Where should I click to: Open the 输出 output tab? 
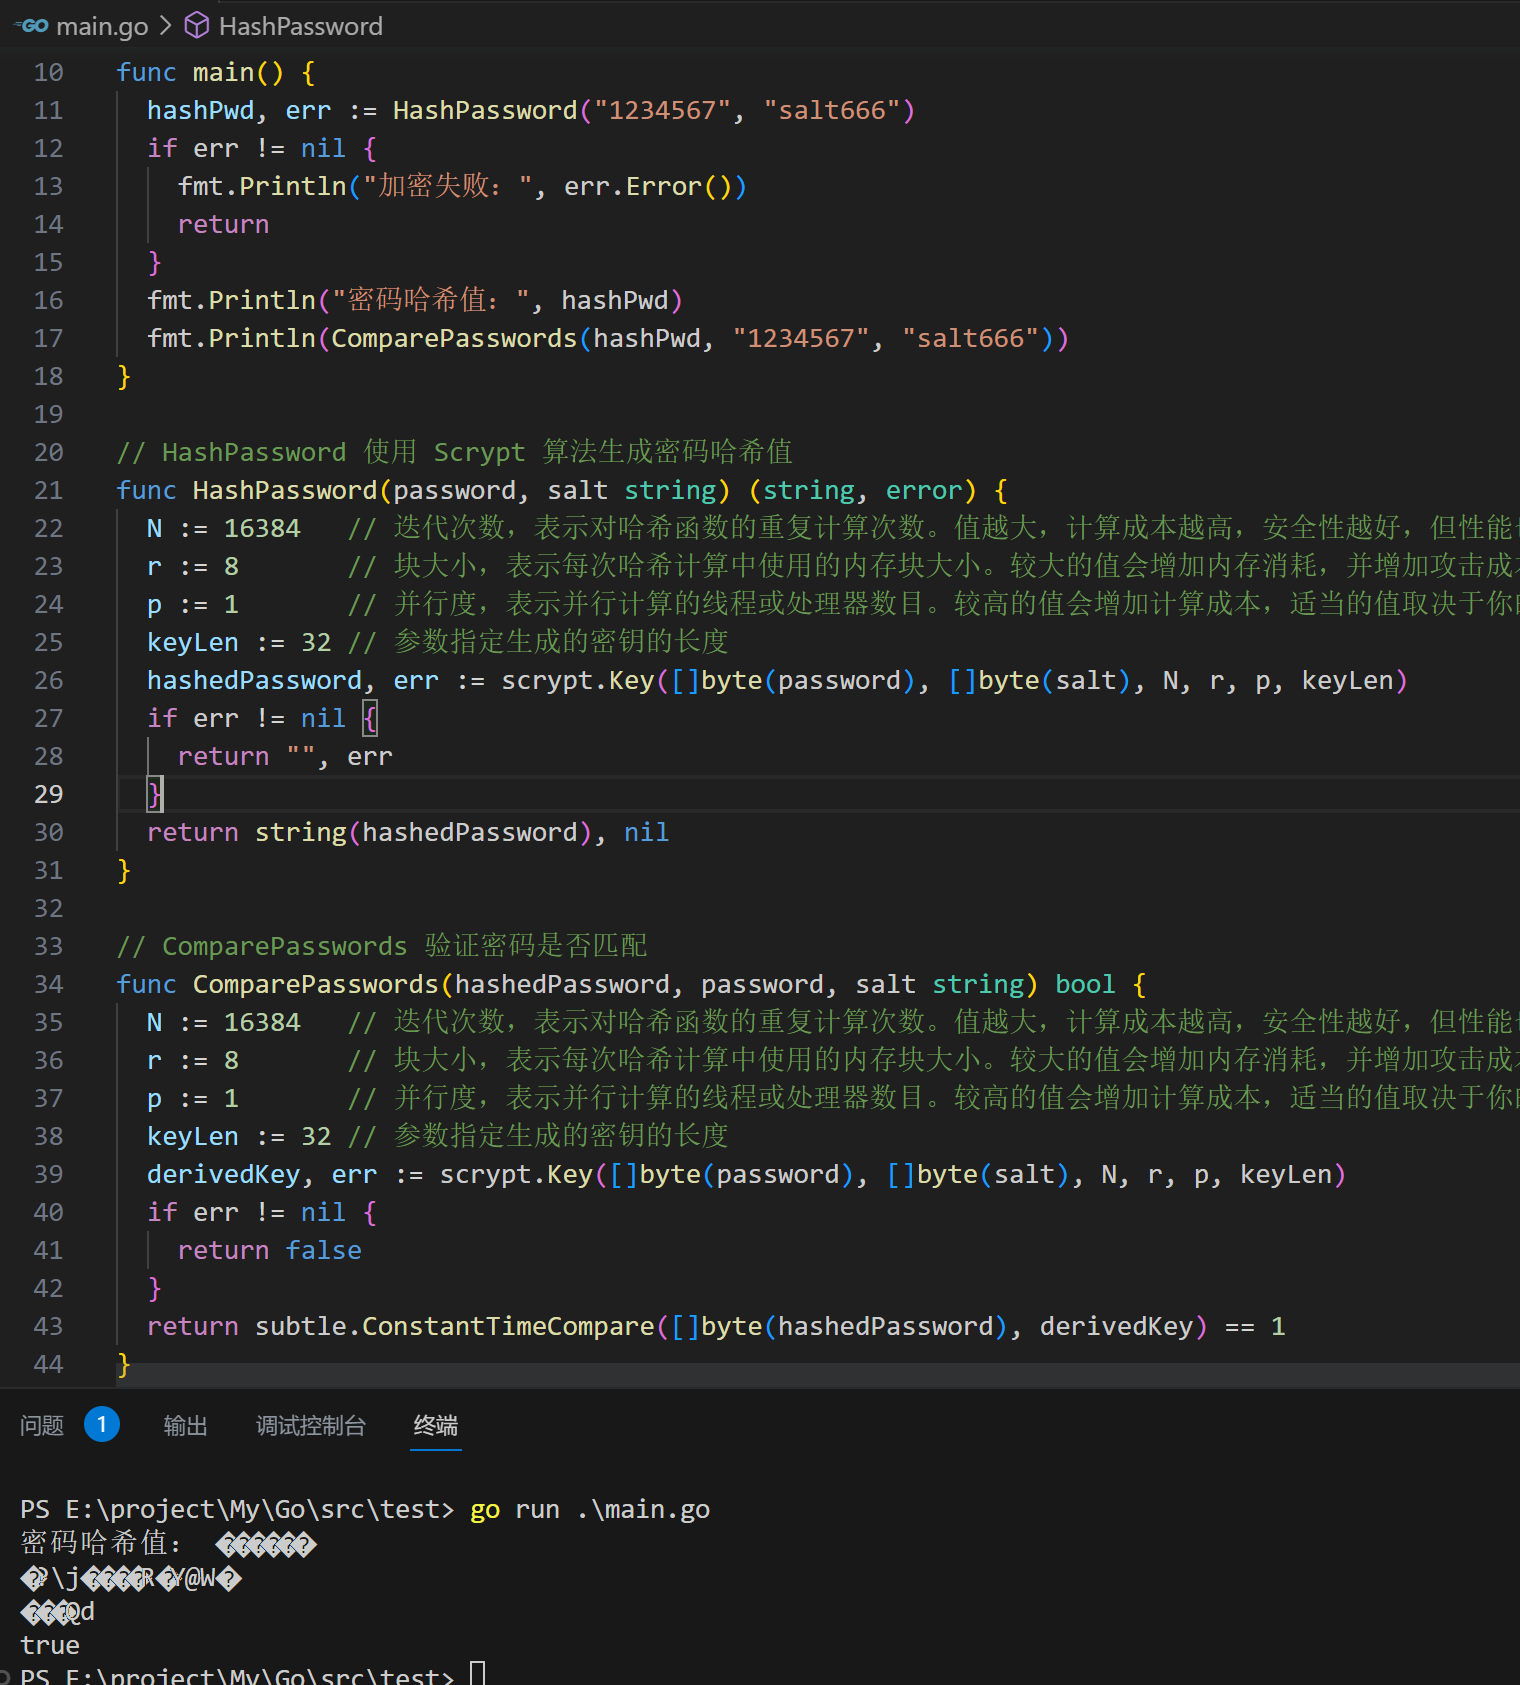(x=185, y=1425)
